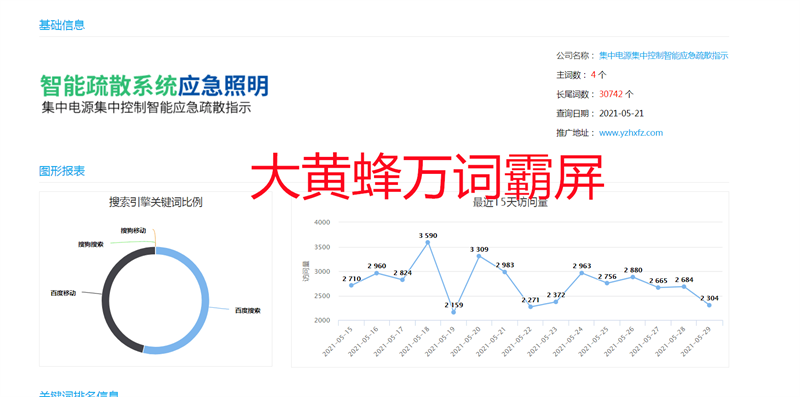Click the 3 309 data point marker

tap(479, 256)
